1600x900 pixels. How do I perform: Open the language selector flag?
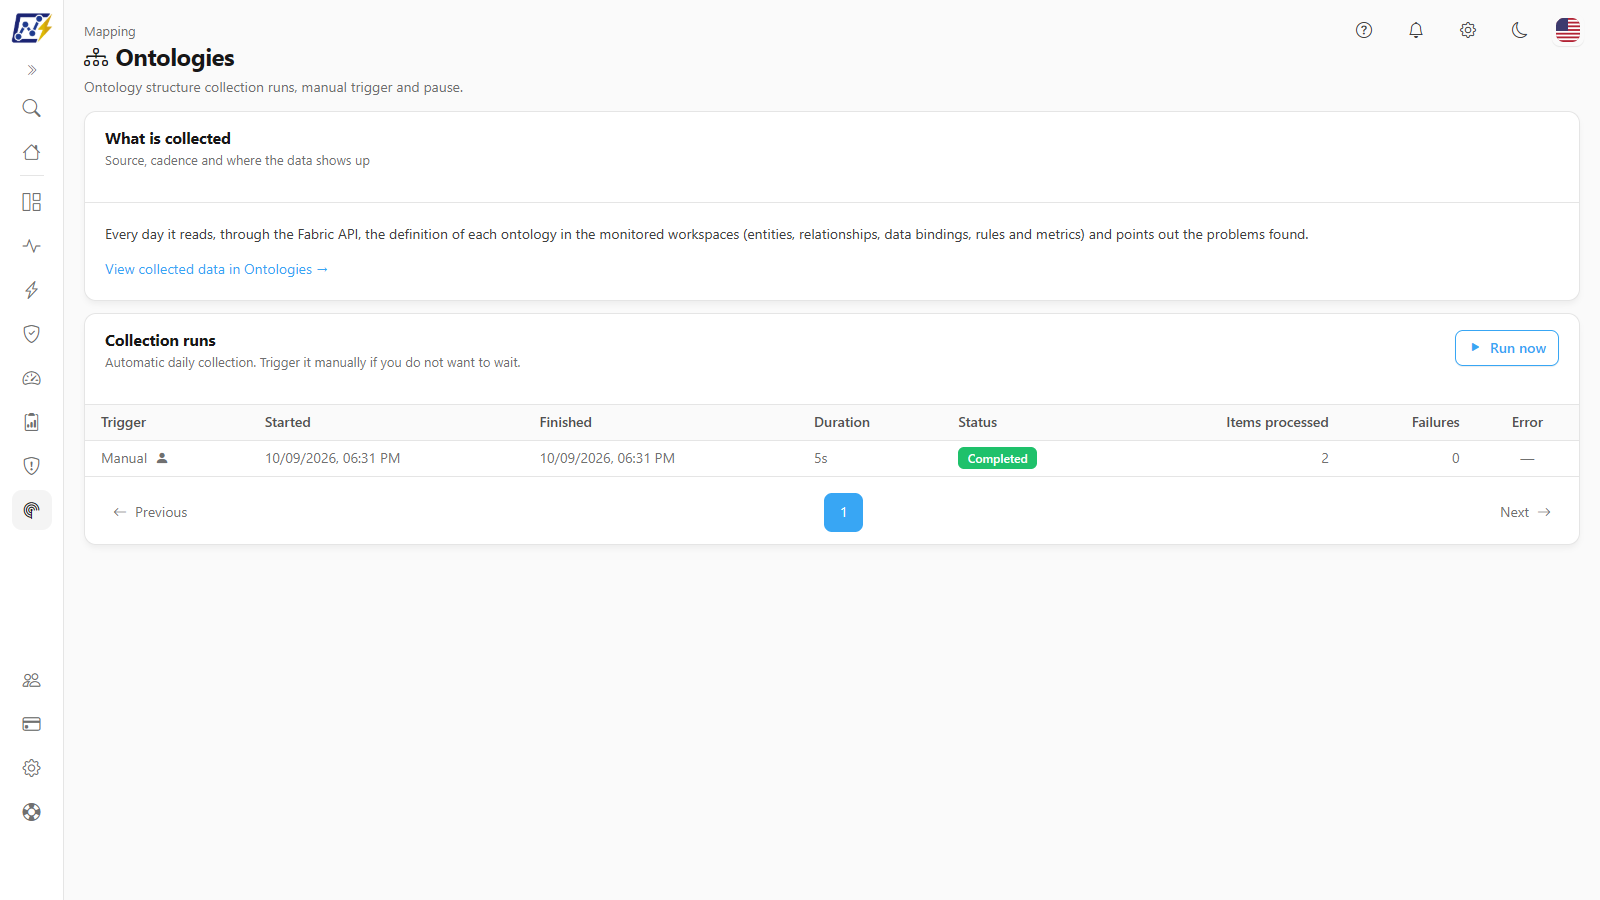point(1568,30)
